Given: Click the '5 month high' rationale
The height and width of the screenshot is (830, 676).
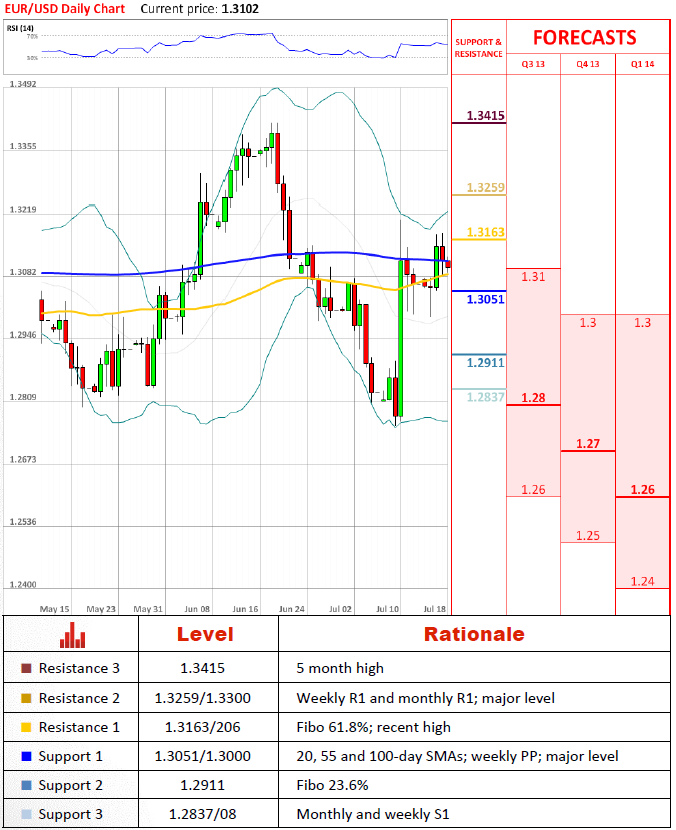Looking at the screenshot, I should (x=340, y=669).
